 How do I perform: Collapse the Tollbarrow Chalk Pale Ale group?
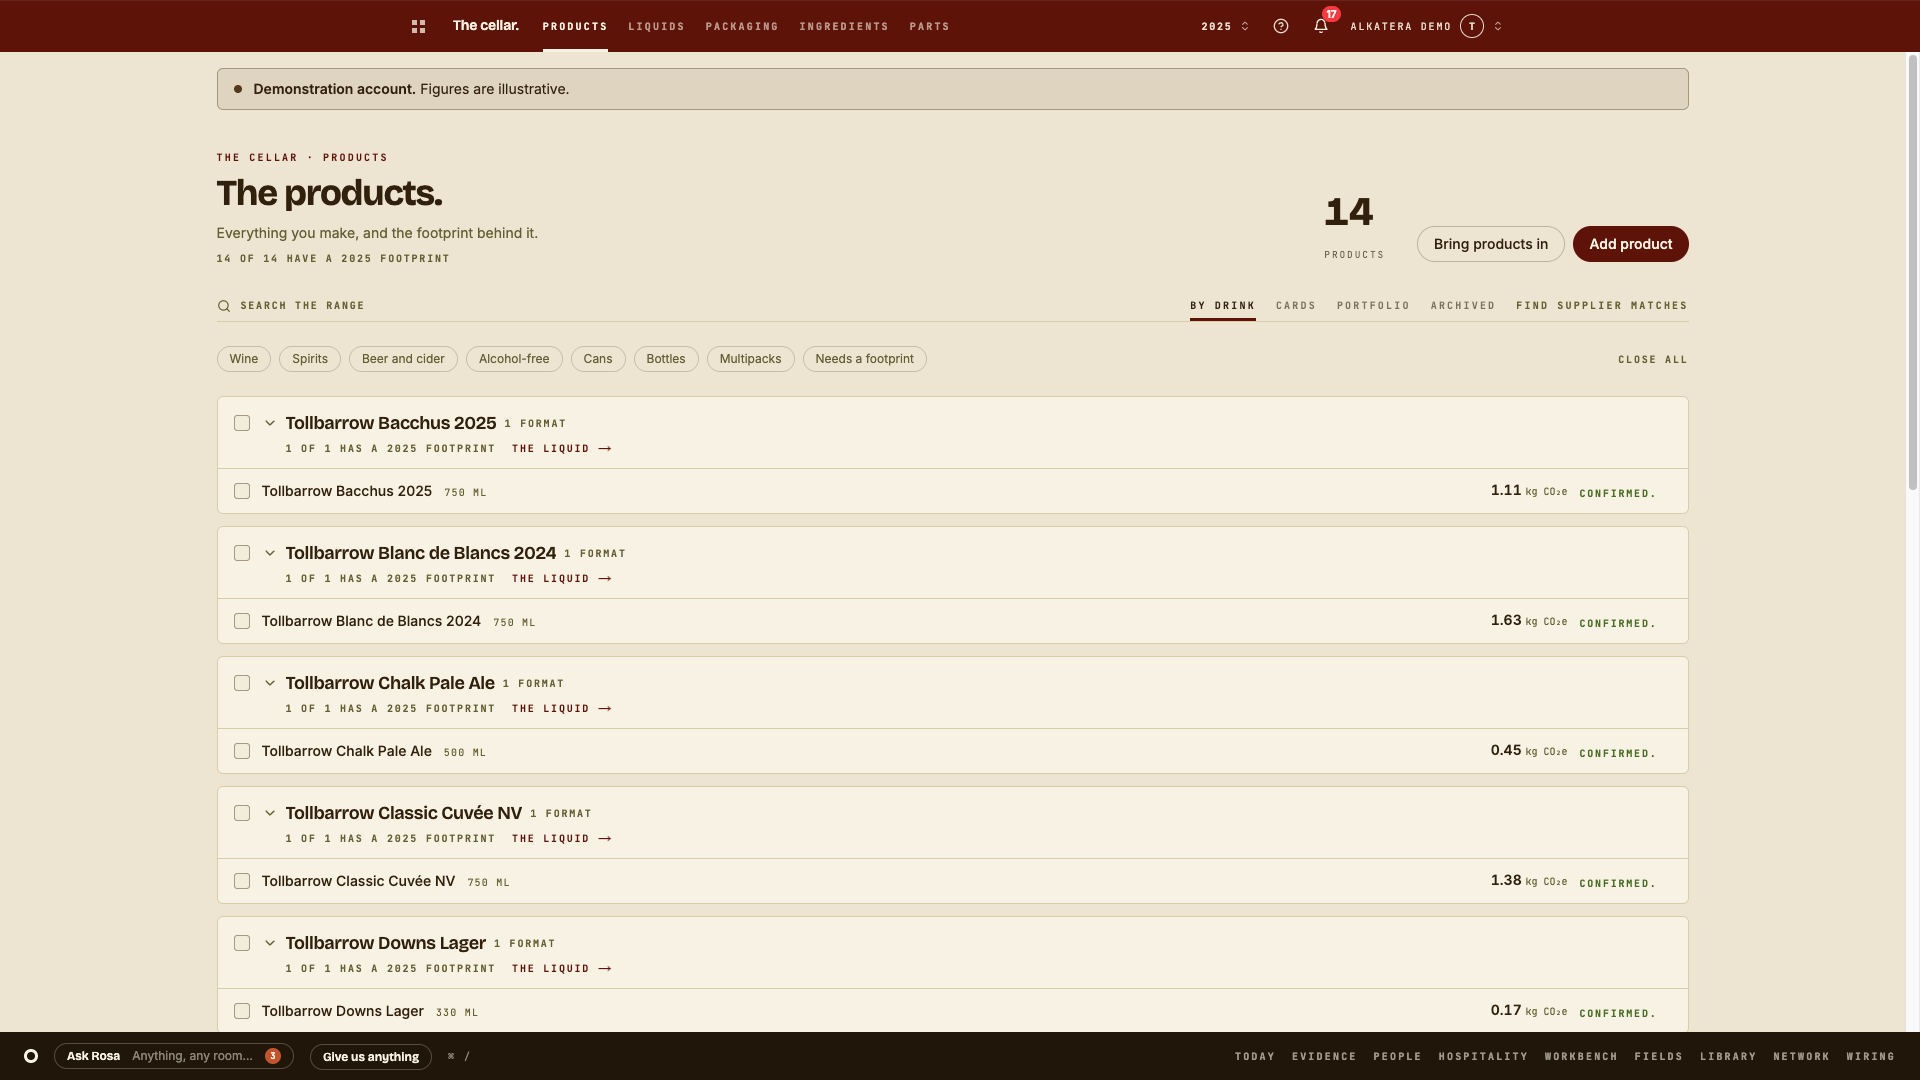pos(270,683)
